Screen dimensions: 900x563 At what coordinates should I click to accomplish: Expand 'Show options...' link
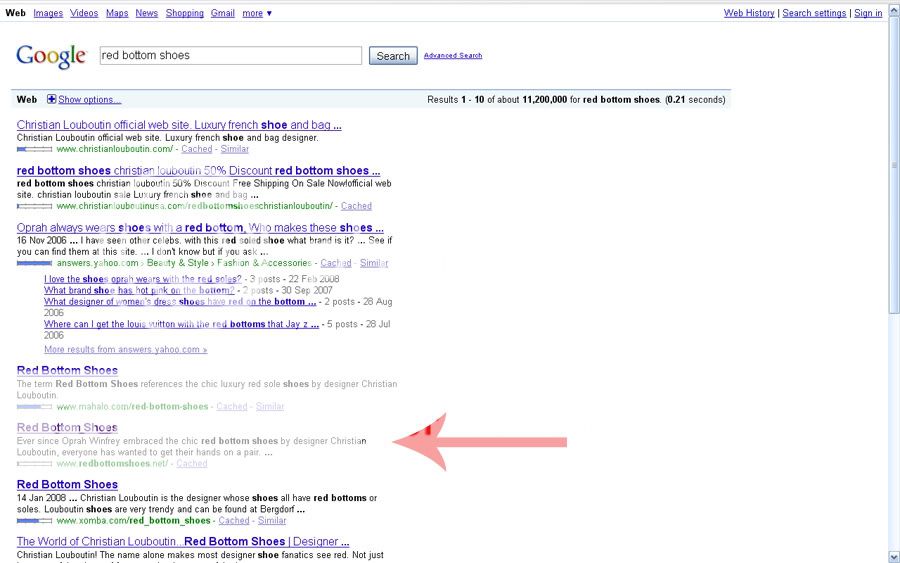[x=90, y=100]
